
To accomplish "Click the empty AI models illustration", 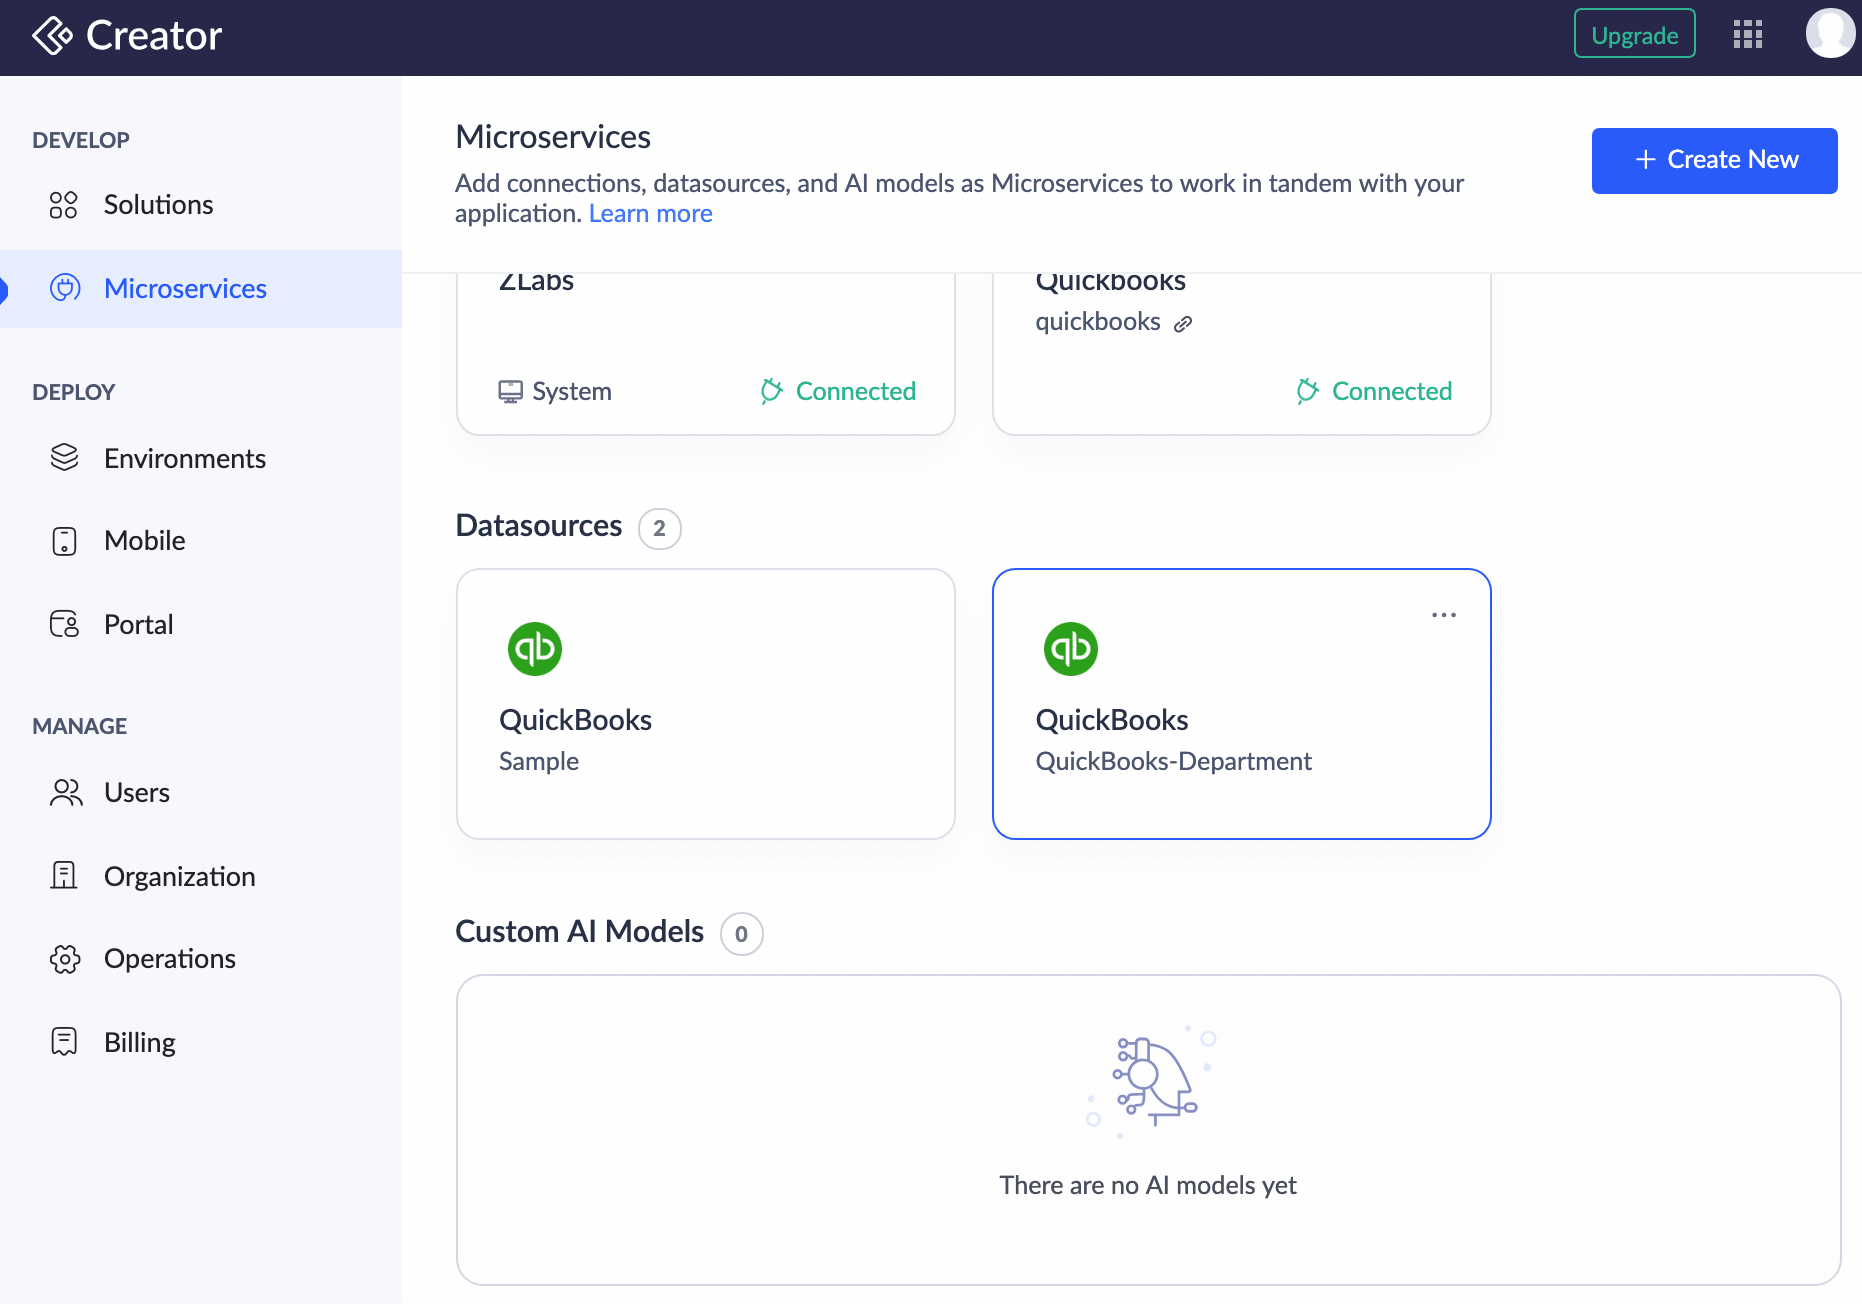I will (1152, 1080).
